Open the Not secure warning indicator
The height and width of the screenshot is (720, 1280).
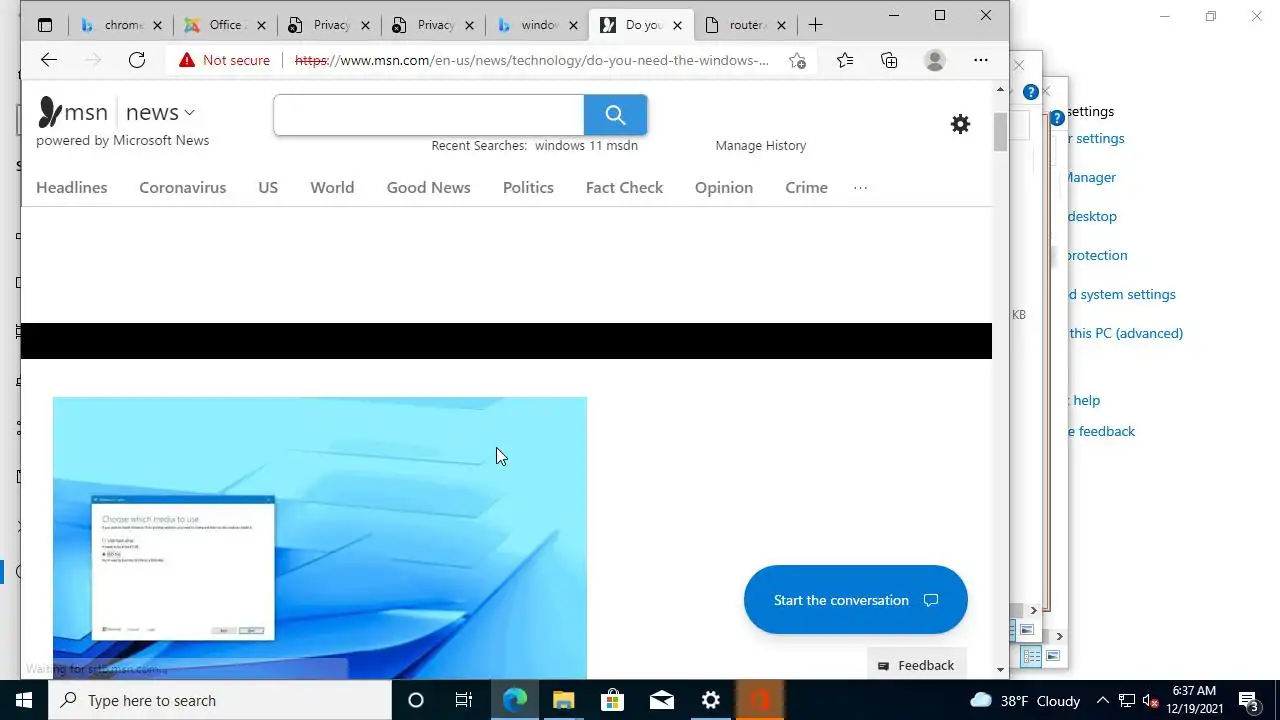[x=224, y=60]
